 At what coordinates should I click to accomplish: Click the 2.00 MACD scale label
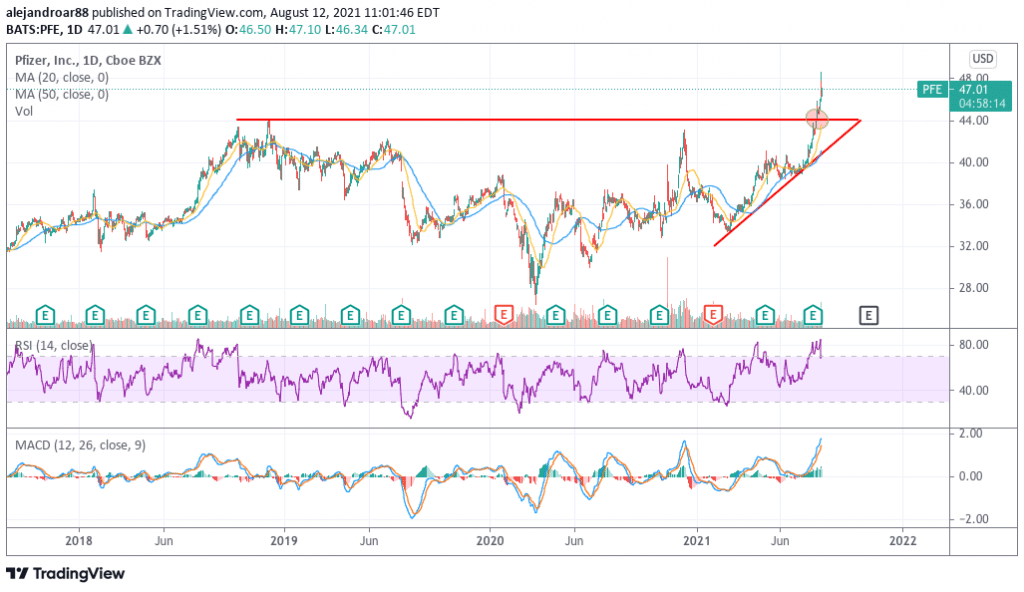click(x=970, y=433)
